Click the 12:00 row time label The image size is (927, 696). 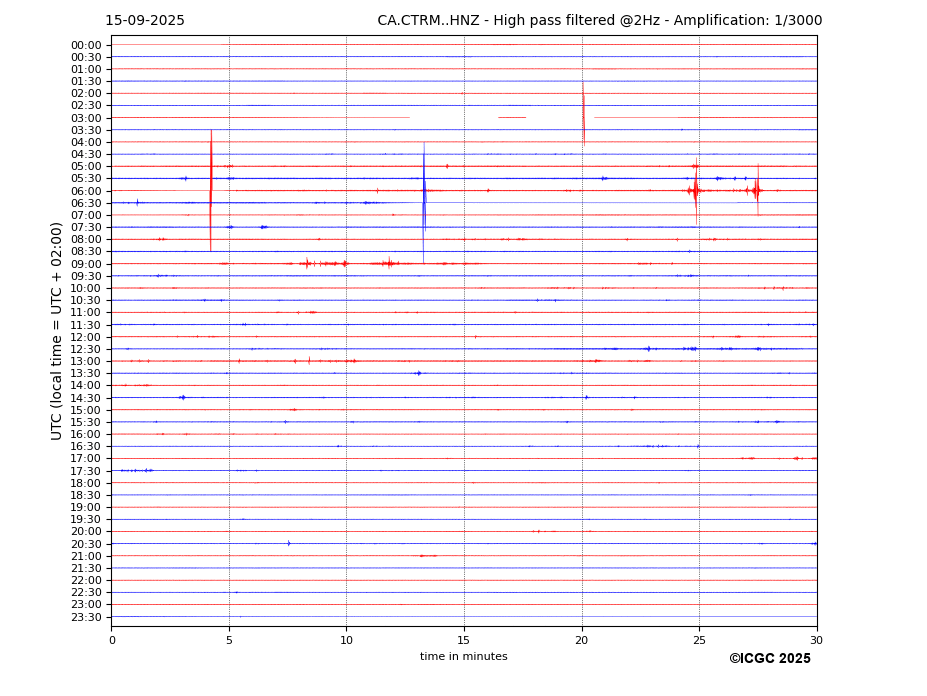pos(86,338)
